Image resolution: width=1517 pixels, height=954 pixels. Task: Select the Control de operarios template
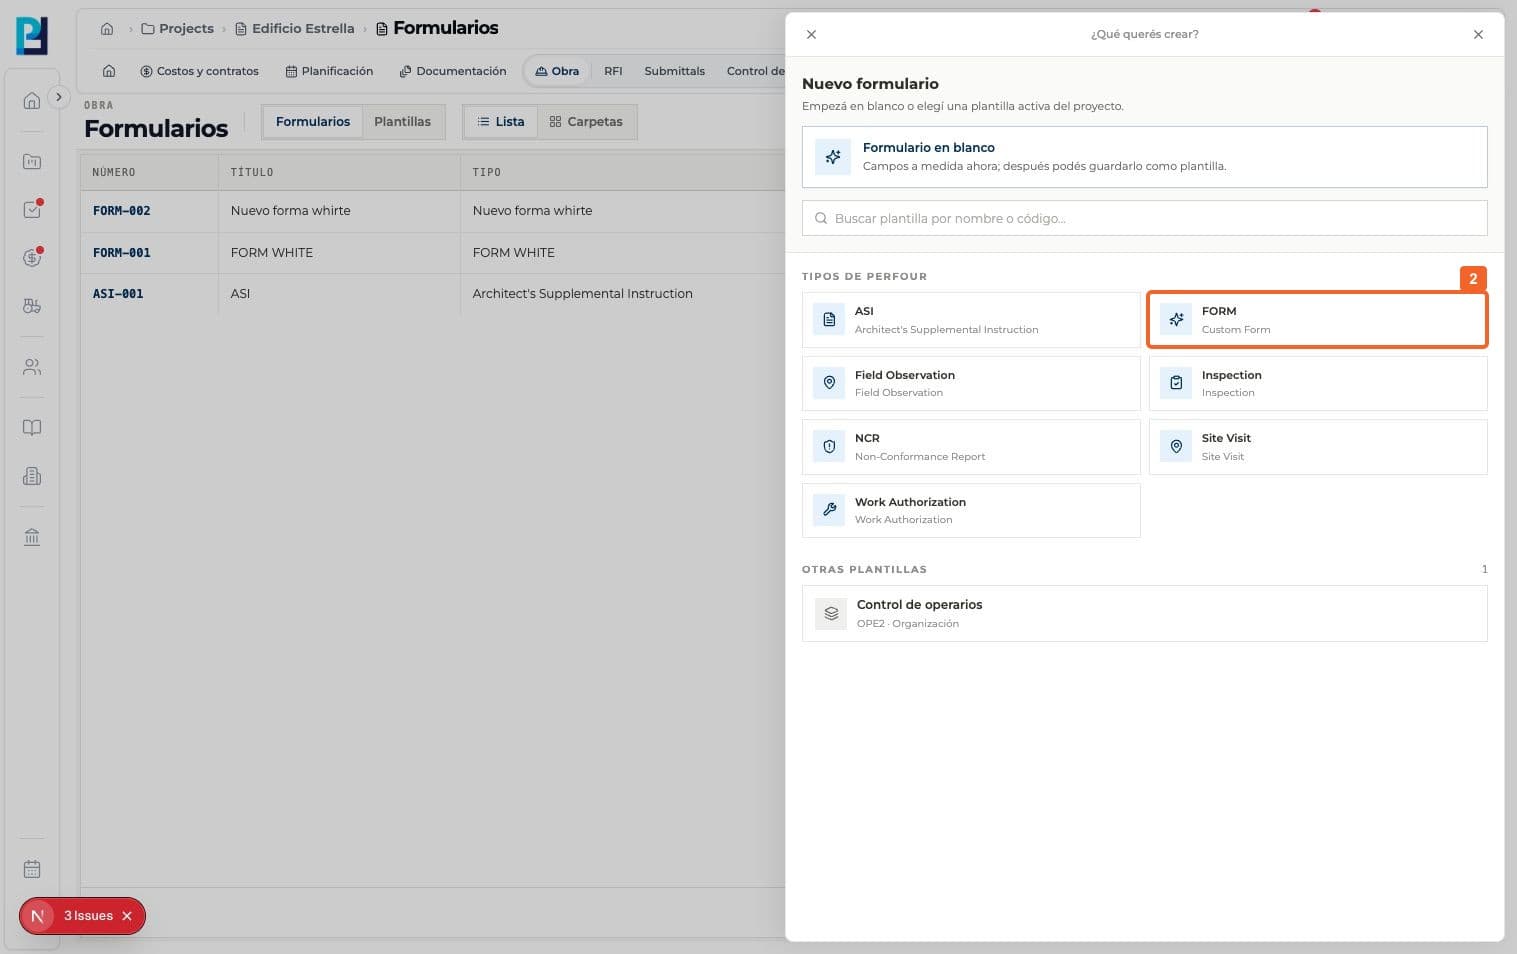1144,613
